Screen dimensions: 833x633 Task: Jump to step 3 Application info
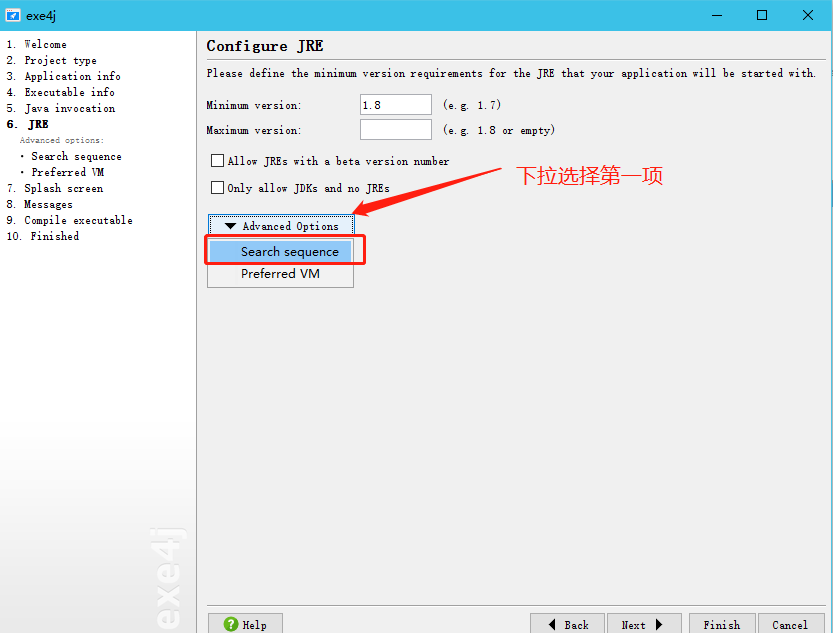(x=64, y=76)
